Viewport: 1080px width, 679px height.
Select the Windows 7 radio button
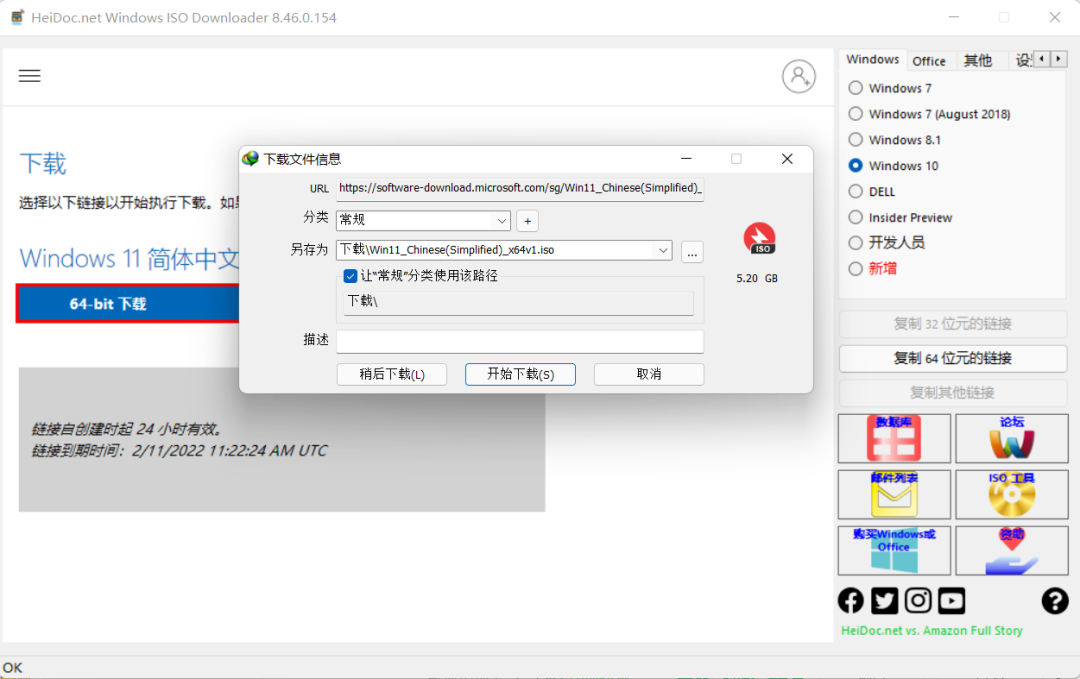coord(855,87)
